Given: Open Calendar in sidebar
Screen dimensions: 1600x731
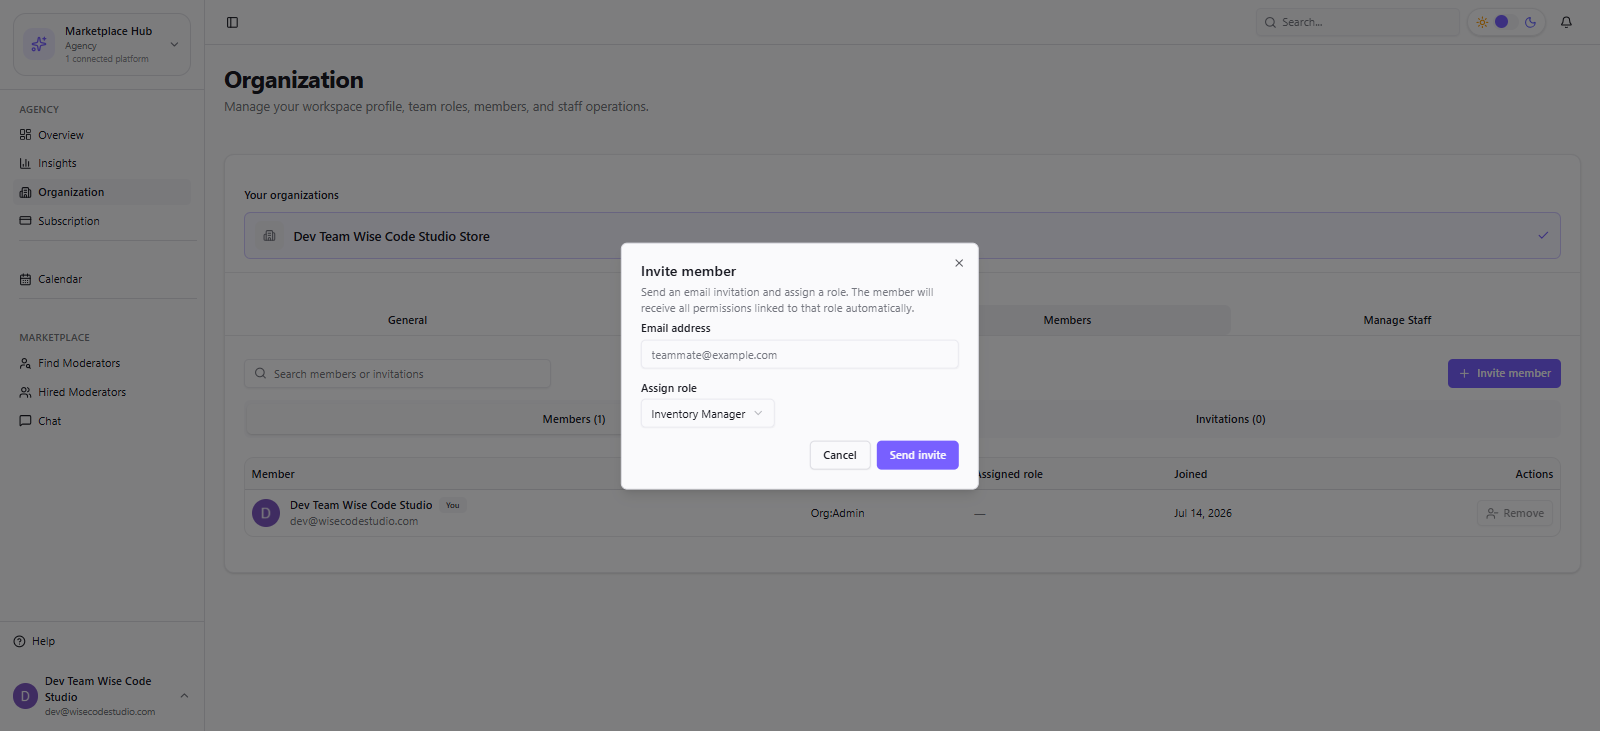Looking at the screenshot, I should (x=102, y=279).
